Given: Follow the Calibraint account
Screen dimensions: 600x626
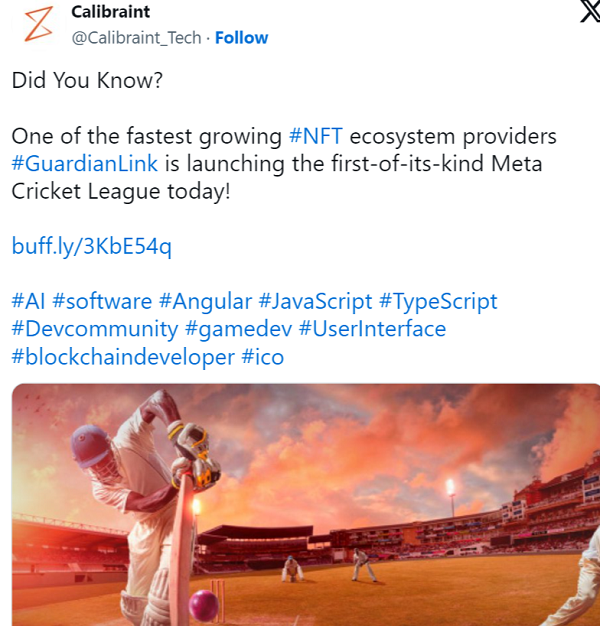Looking at the screenshot, I should tap(241, 38).
